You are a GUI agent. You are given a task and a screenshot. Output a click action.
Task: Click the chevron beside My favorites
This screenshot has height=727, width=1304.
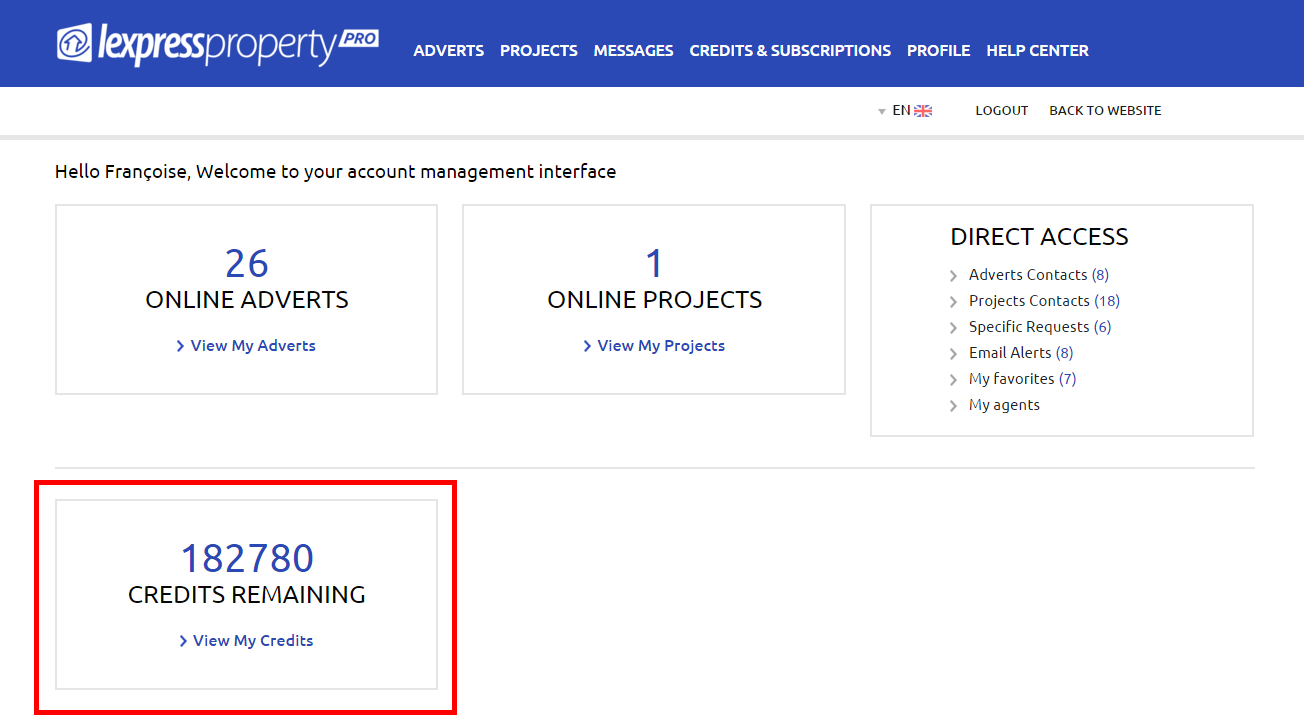point(954,380)
